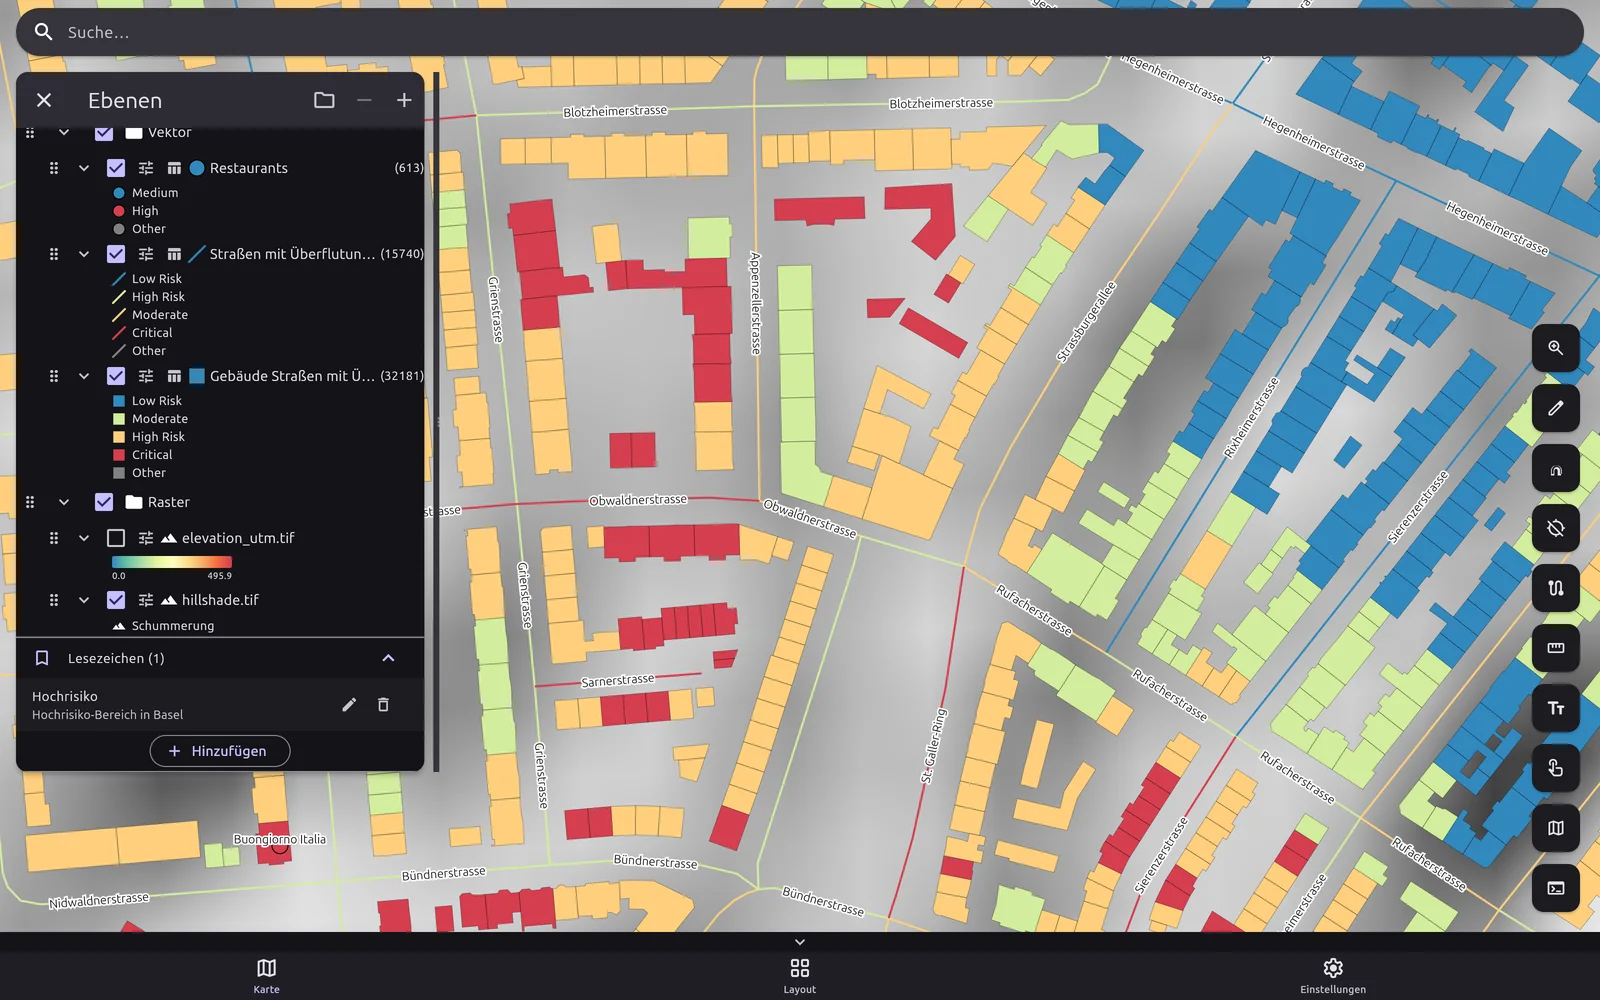1600x1000 pixels.
Task: Toggle visibility of hillshade.tif layer
Action: coord(116,600)
